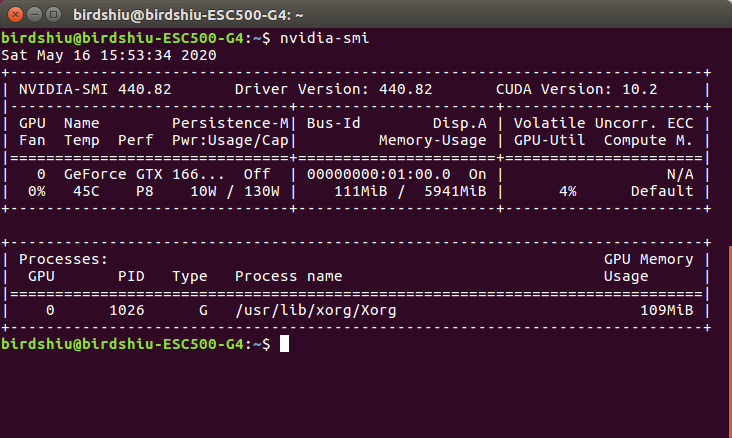732x438 pixels.
Task: Click the GPU-Util header
Action: click(x=549, y=140)
